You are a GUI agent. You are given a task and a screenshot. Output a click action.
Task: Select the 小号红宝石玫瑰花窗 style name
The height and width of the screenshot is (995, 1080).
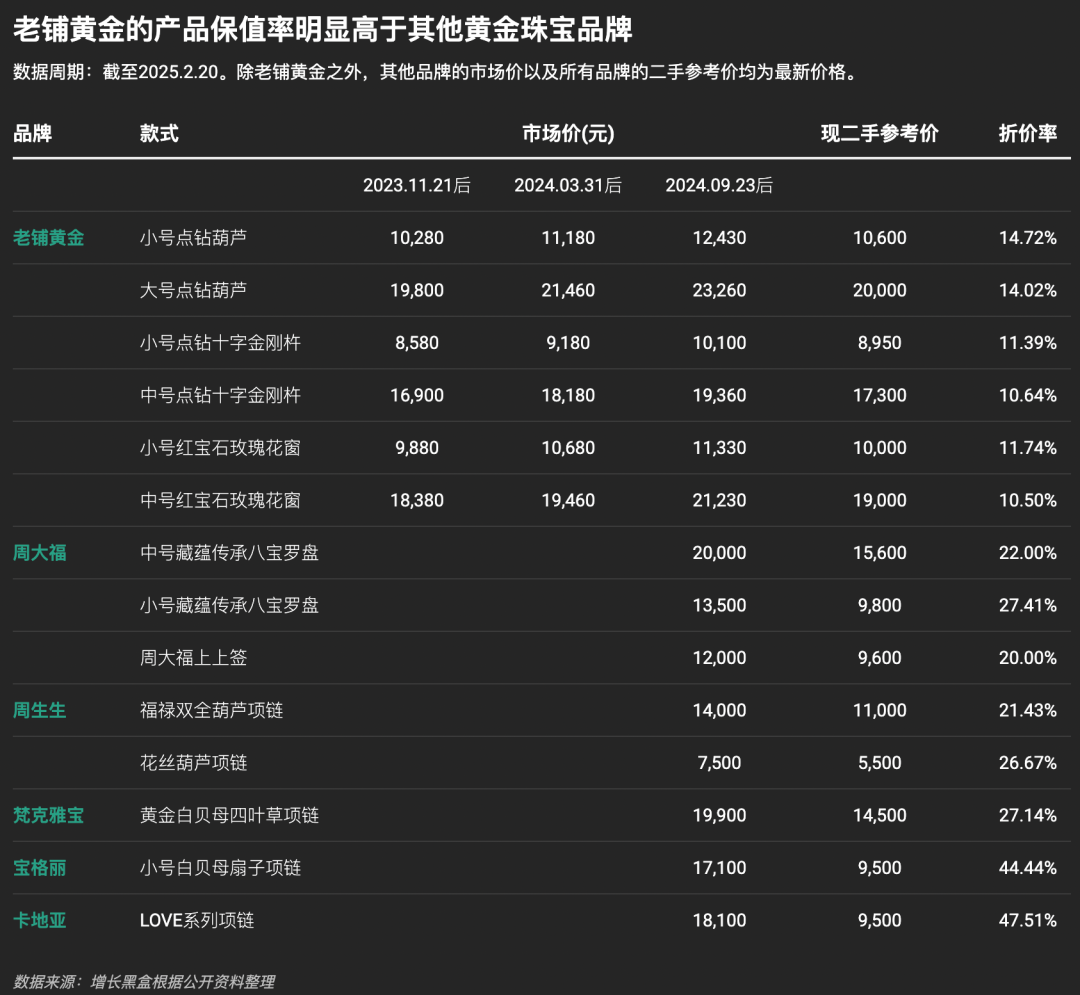tap(220, 448)
